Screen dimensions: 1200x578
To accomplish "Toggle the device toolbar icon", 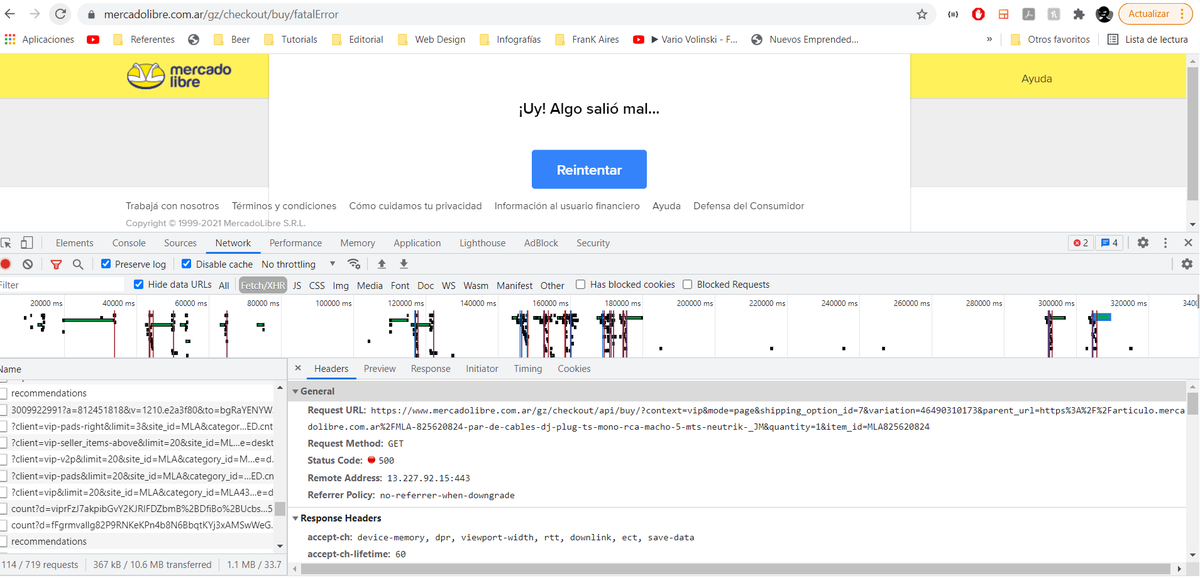I will [x=27, y=243].
